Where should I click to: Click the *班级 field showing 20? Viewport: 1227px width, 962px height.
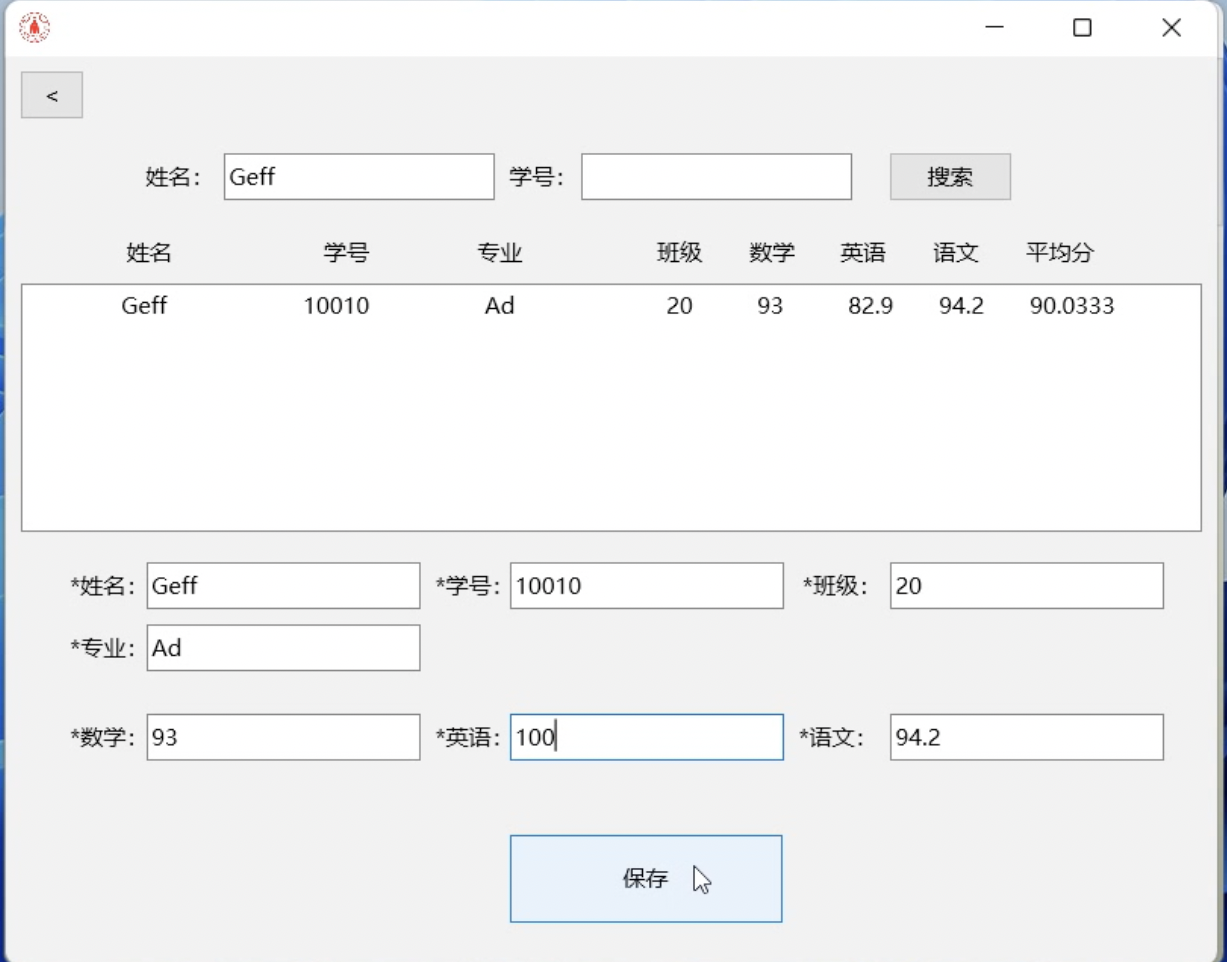pyautogui.click(x=1026, y=586)
